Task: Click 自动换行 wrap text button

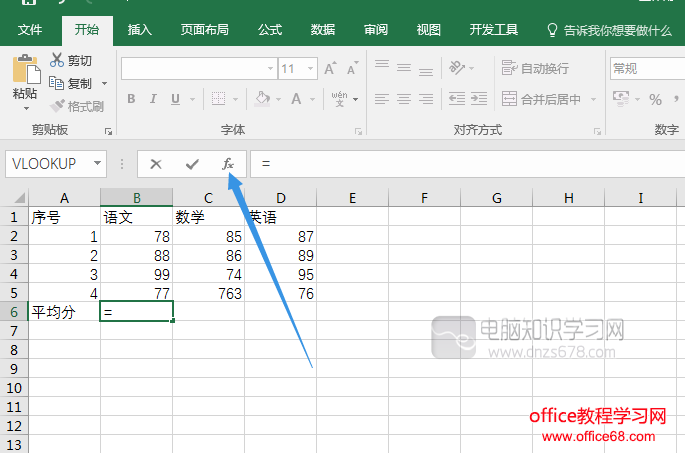Action: (535, 68)
